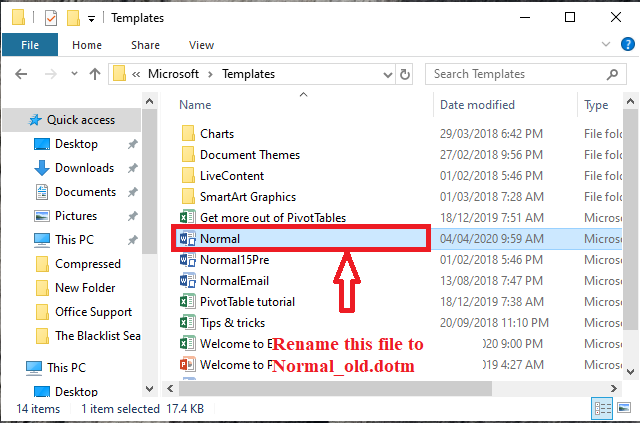Click the Charts folder icon
This screenshot has height=423, width=640.
tap(187, 134)
